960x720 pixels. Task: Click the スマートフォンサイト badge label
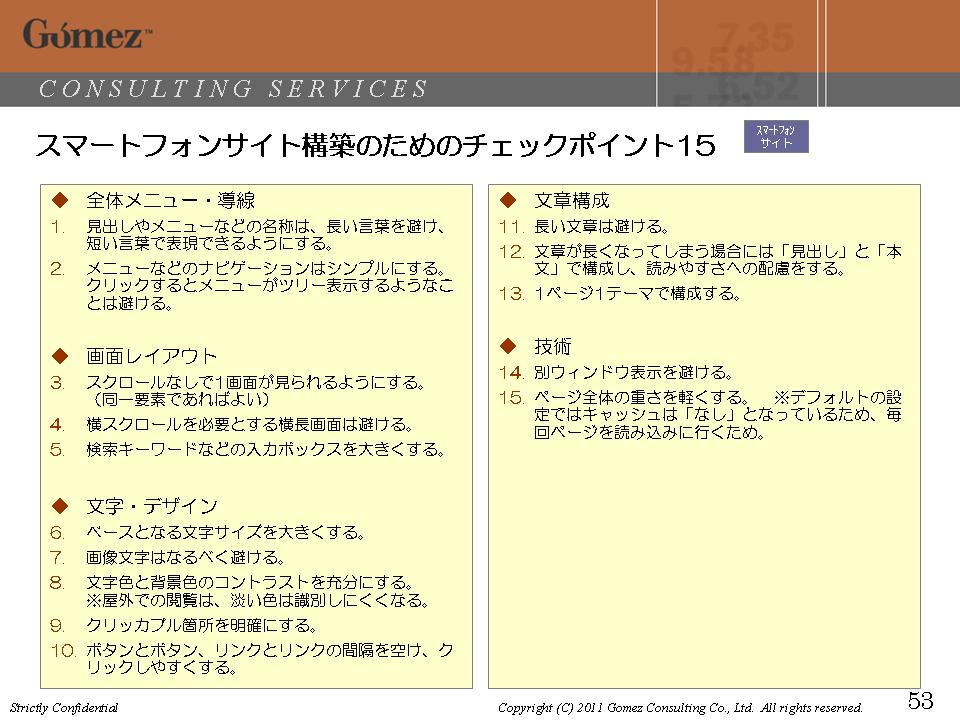[776, 137]
